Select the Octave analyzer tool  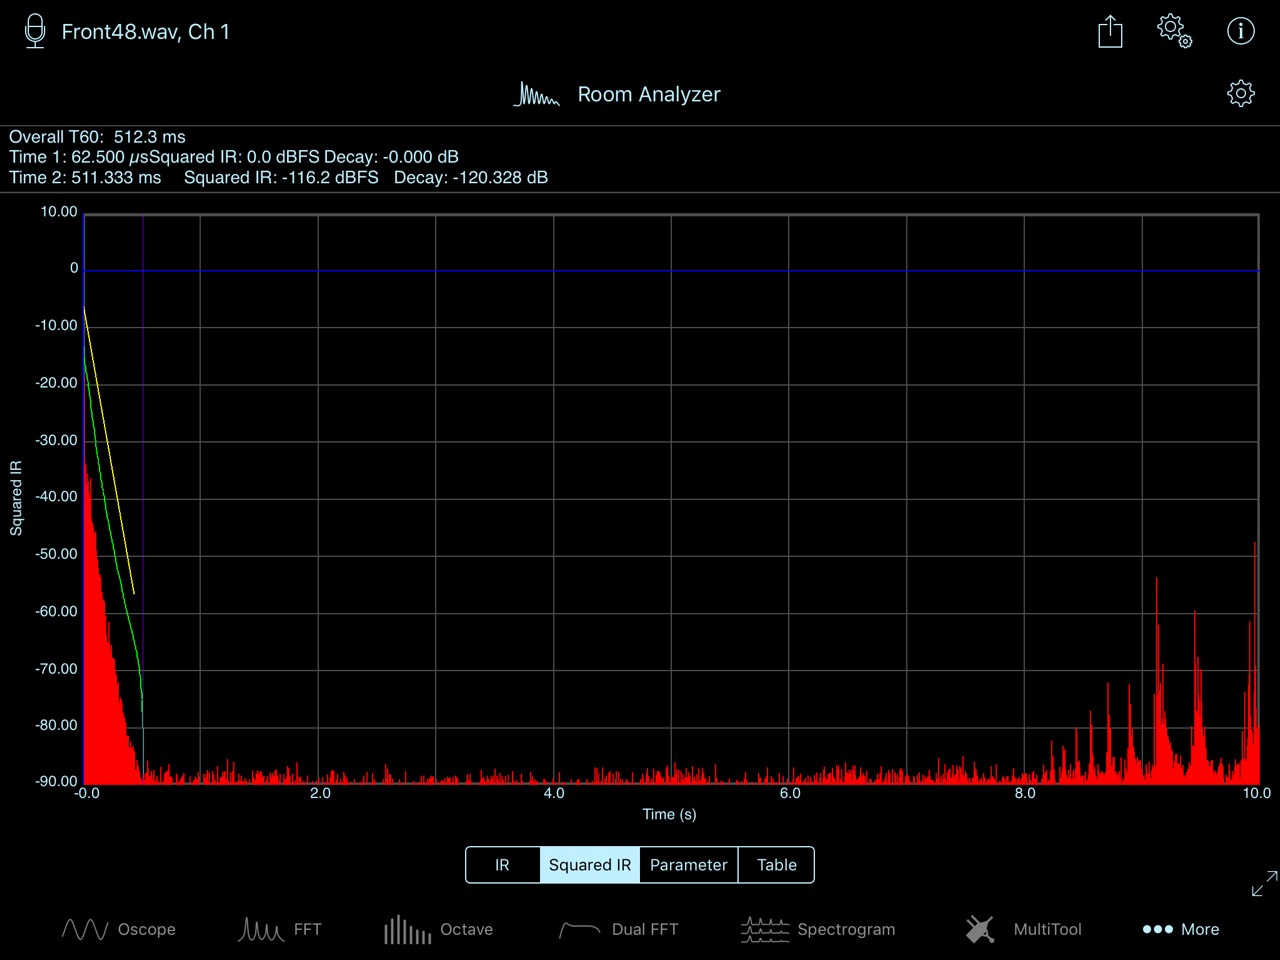click(x=438, y=929)
